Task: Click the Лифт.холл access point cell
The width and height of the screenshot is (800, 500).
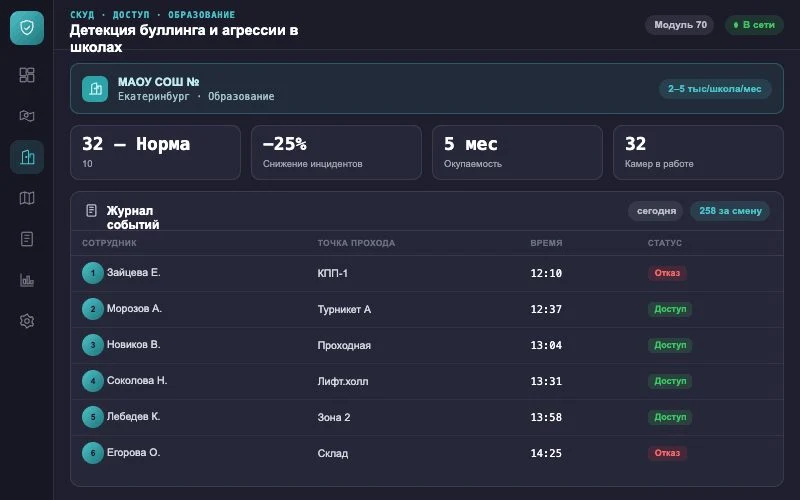Action: pos(343,381)
